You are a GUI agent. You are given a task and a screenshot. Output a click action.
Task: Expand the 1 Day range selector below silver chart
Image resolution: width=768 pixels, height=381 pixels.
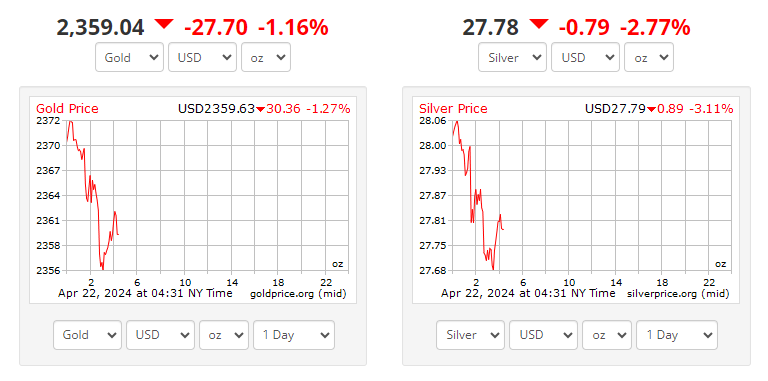[x=677, y=335]
